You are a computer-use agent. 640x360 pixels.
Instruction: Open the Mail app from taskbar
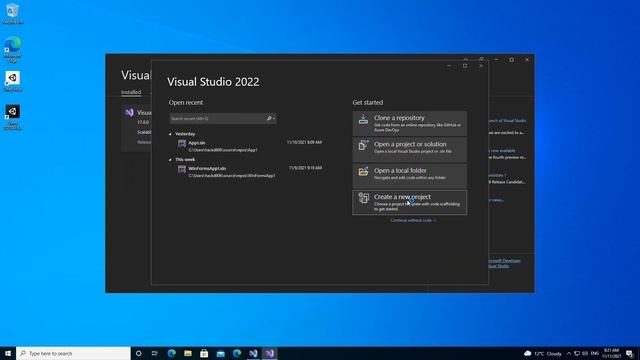220,353
